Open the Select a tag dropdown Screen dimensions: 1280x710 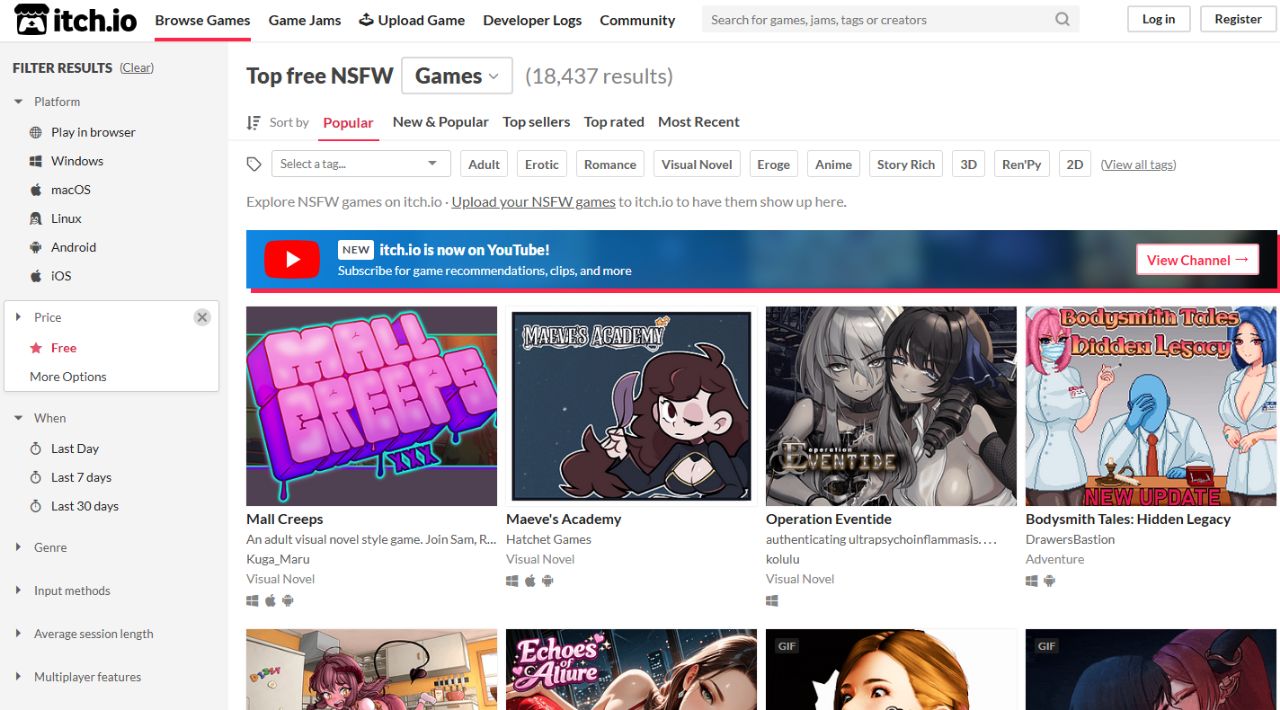pyautogui.click(x=360, y=164)
